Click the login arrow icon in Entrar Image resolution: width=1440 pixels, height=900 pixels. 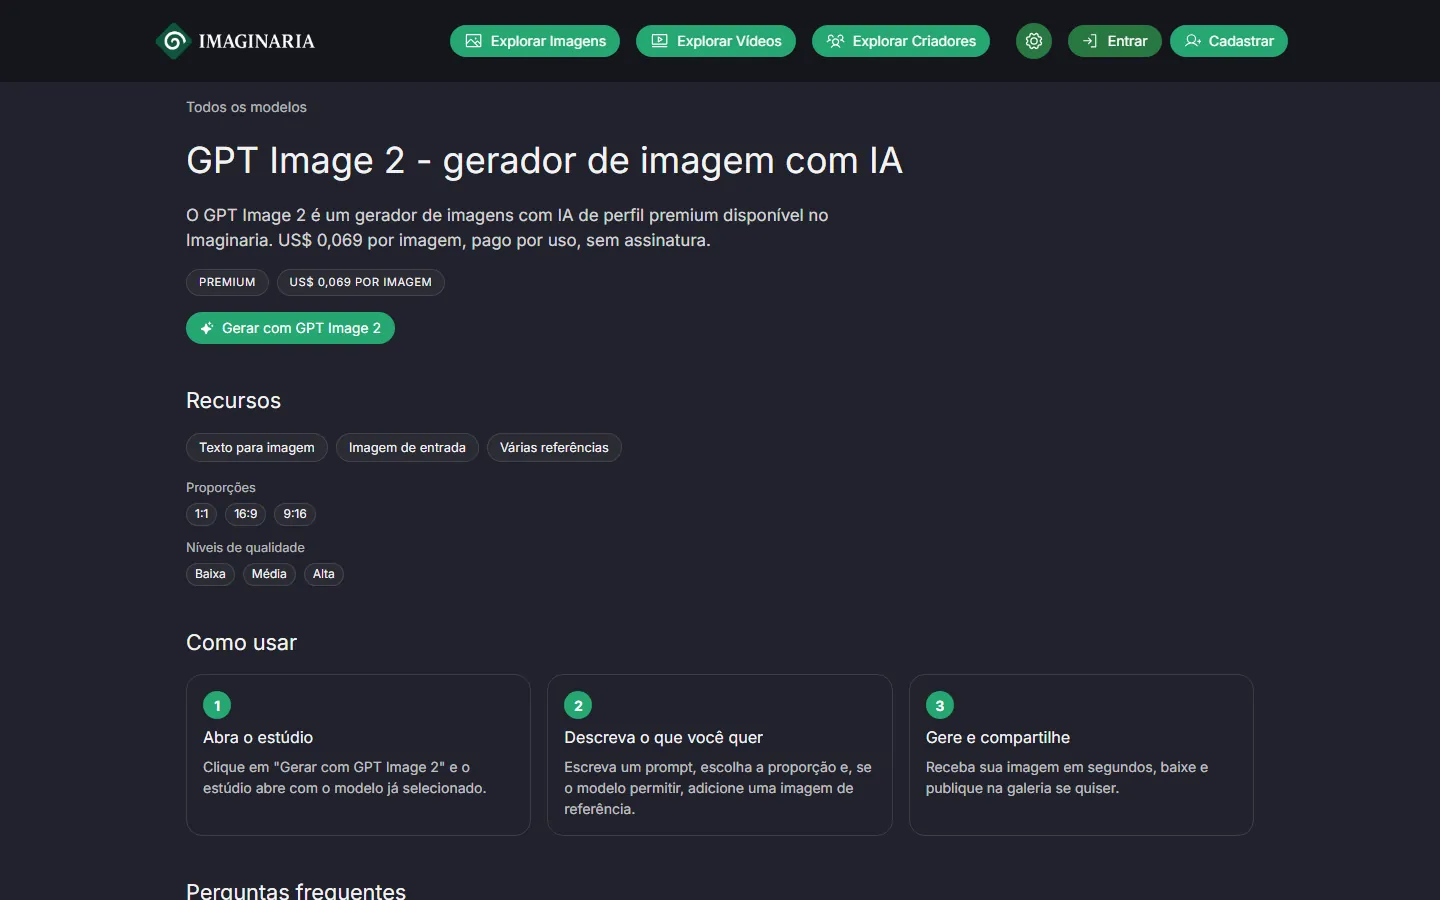pyautogui.click(x=1091, y=41)
